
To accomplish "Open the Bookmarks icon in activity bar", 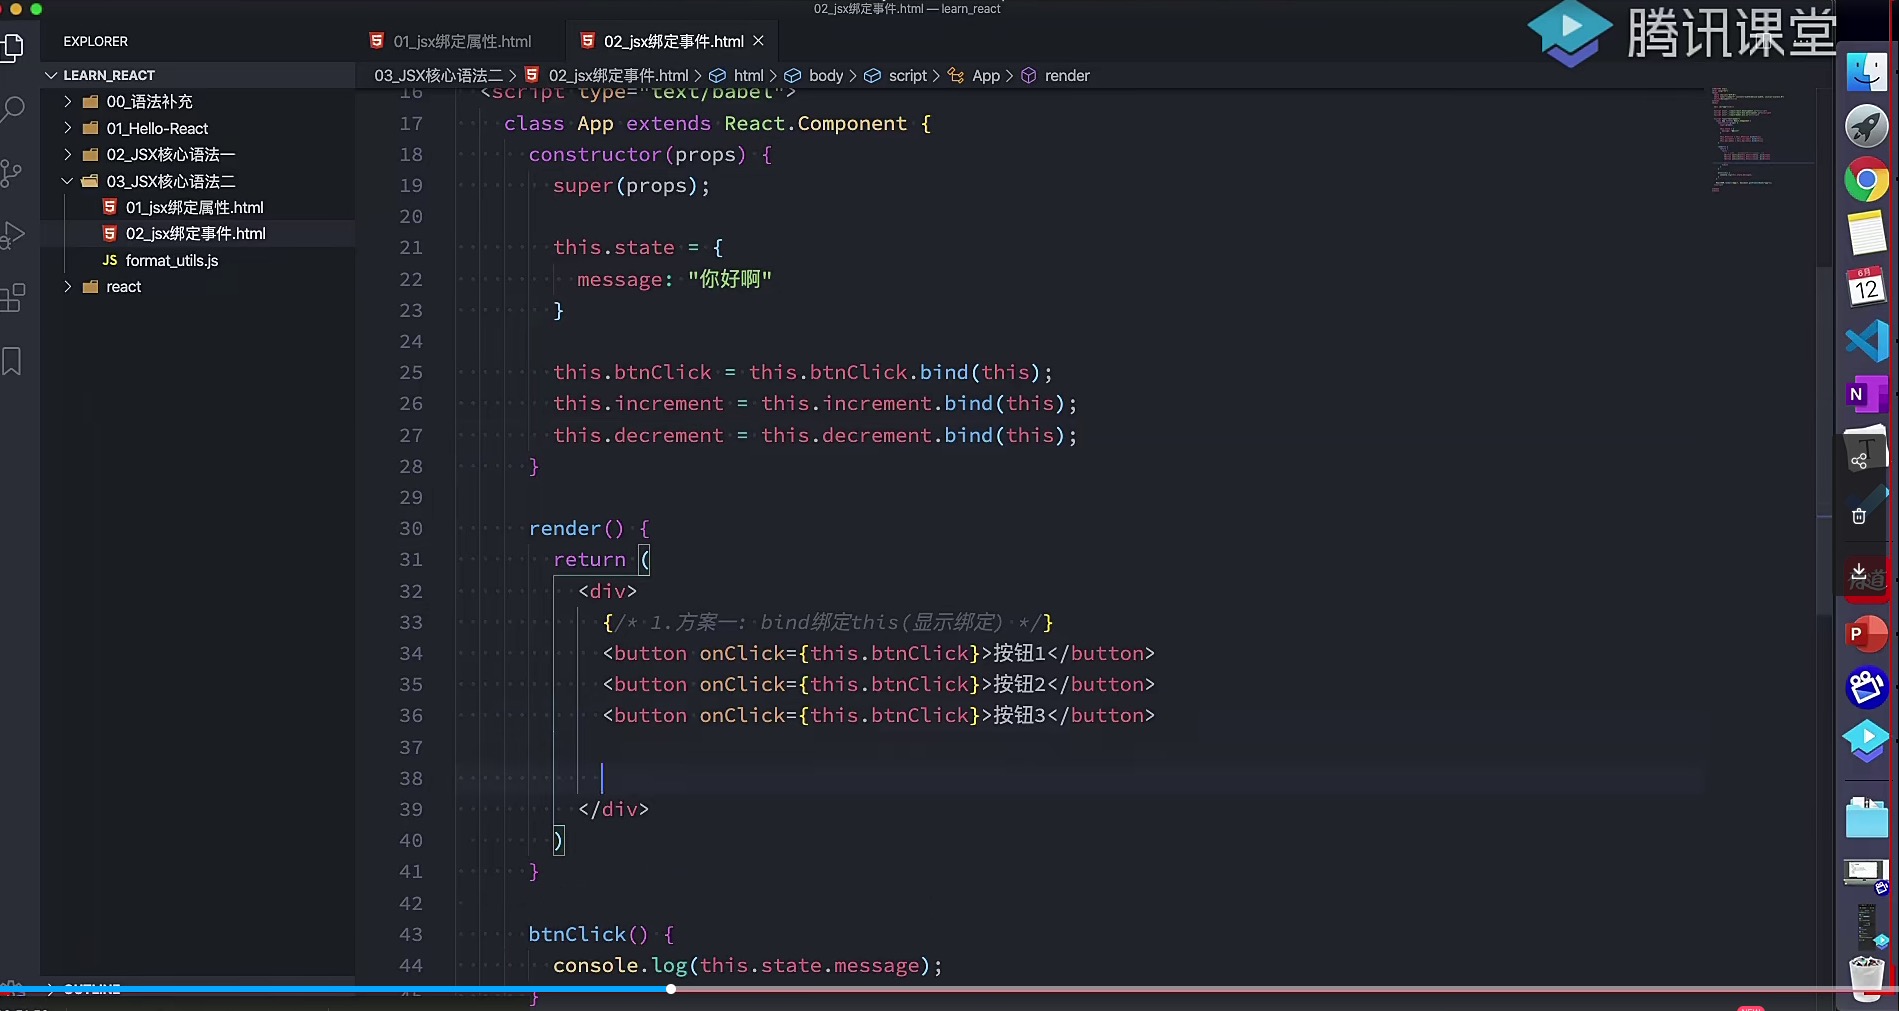I will coord(12,361).
